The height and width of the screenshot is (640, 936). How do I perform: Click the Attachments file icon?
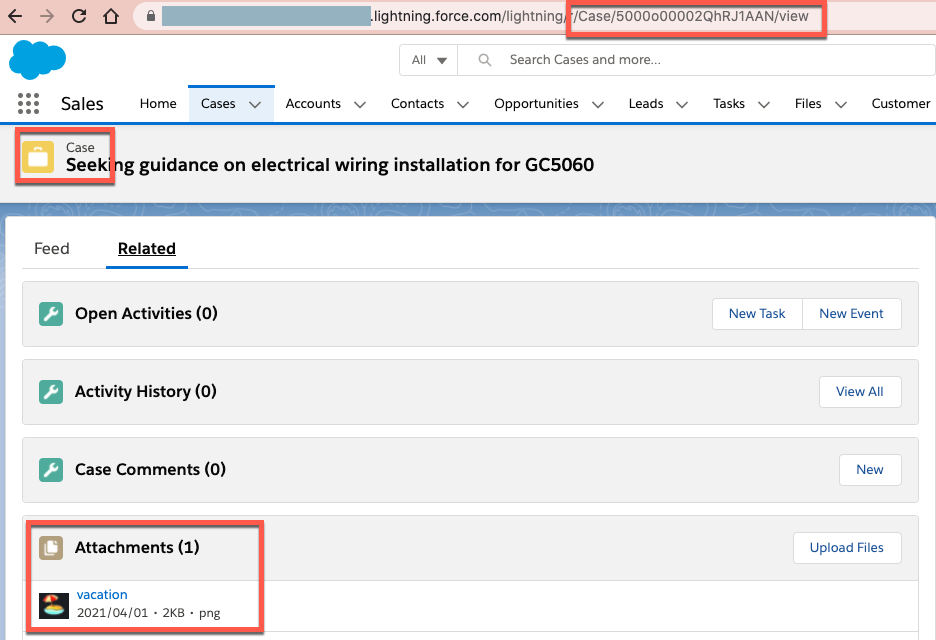[51, 548]
